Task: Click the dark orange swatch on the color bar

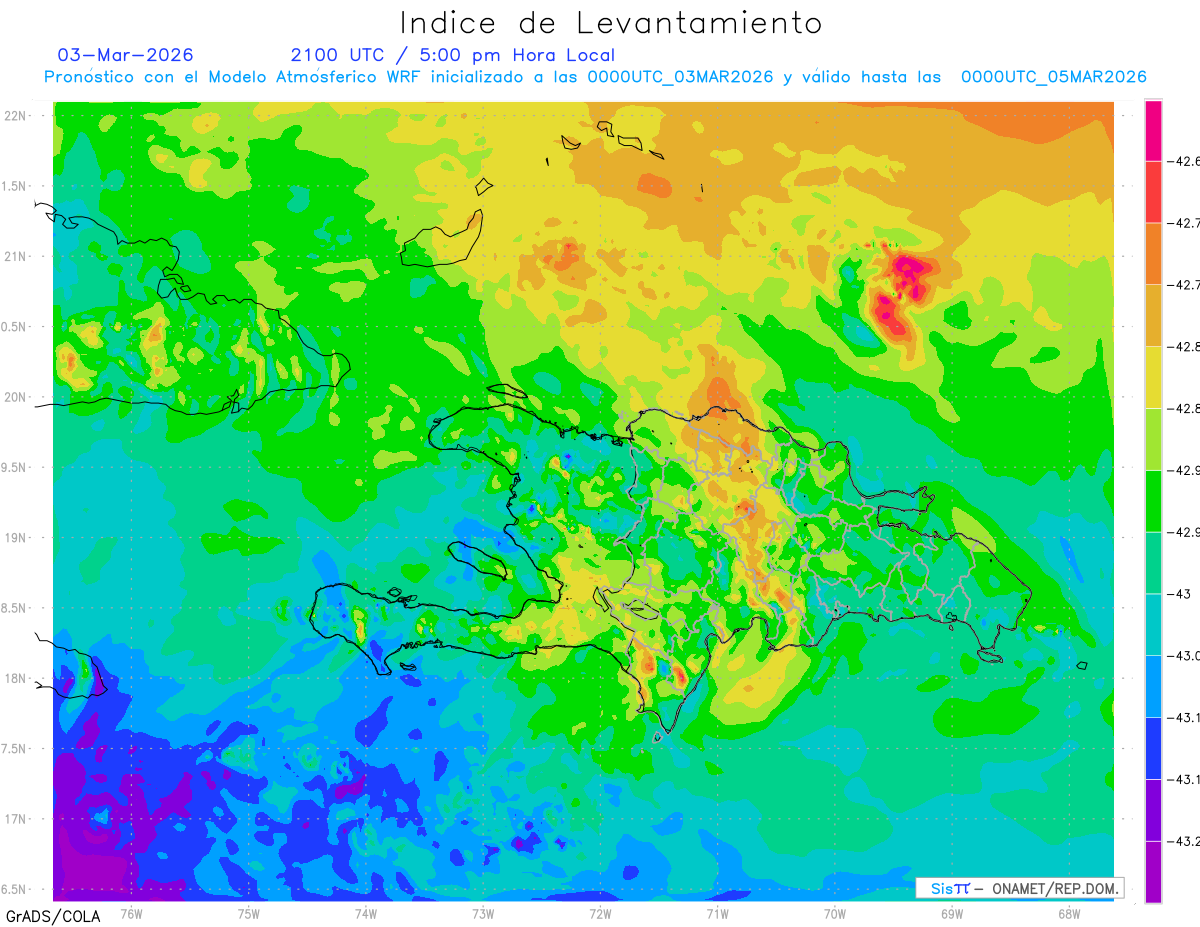Action: pyautogui.click(x=1153, y=254)
